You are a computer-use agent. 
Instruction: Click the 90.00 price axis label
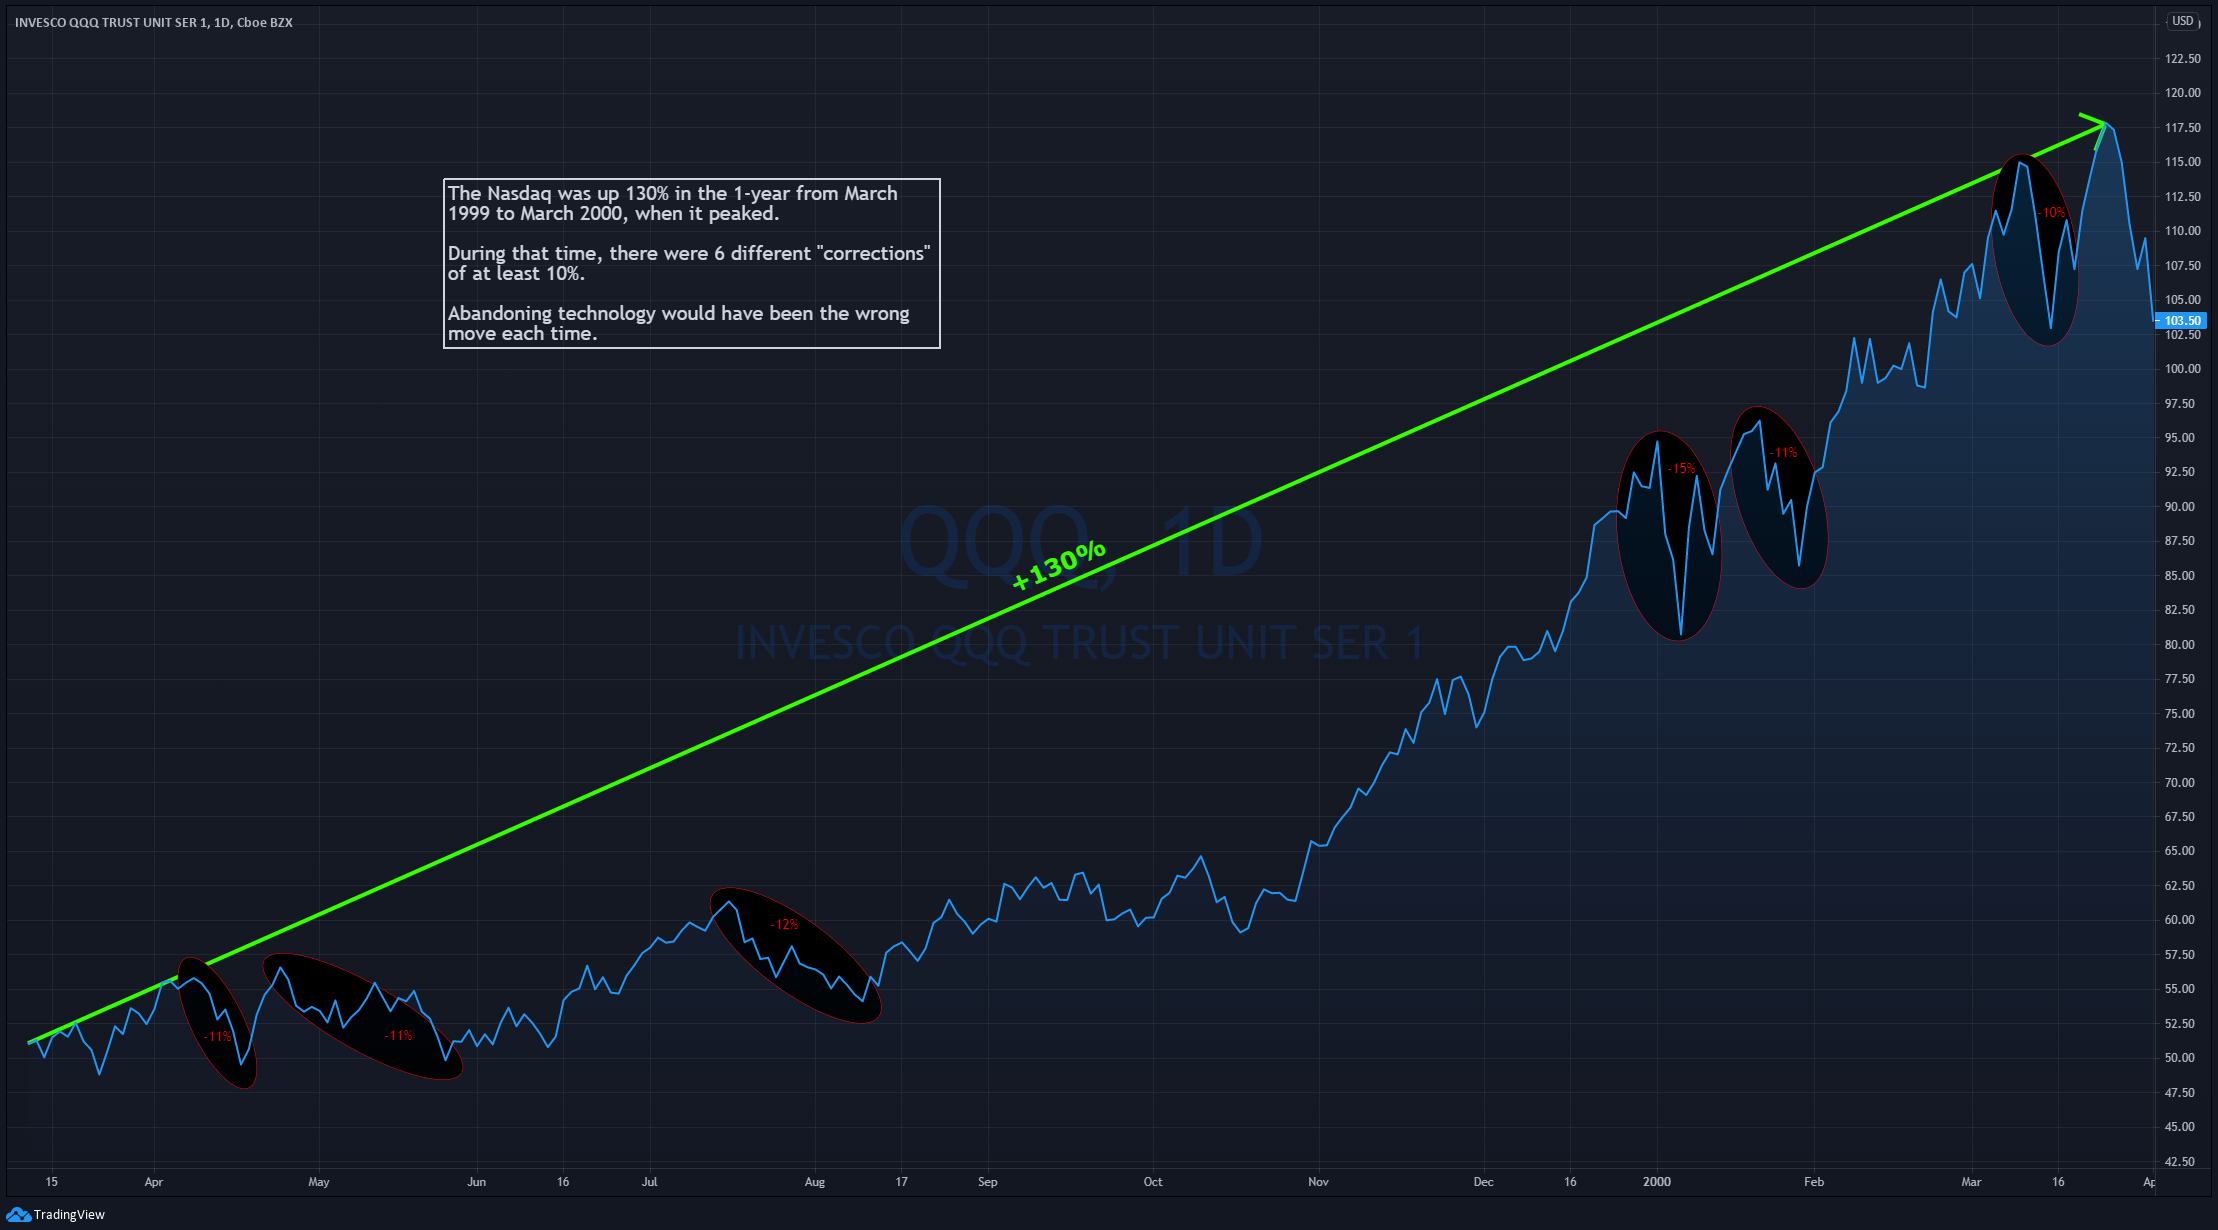pyautogui.click(x=2180, y=507)
